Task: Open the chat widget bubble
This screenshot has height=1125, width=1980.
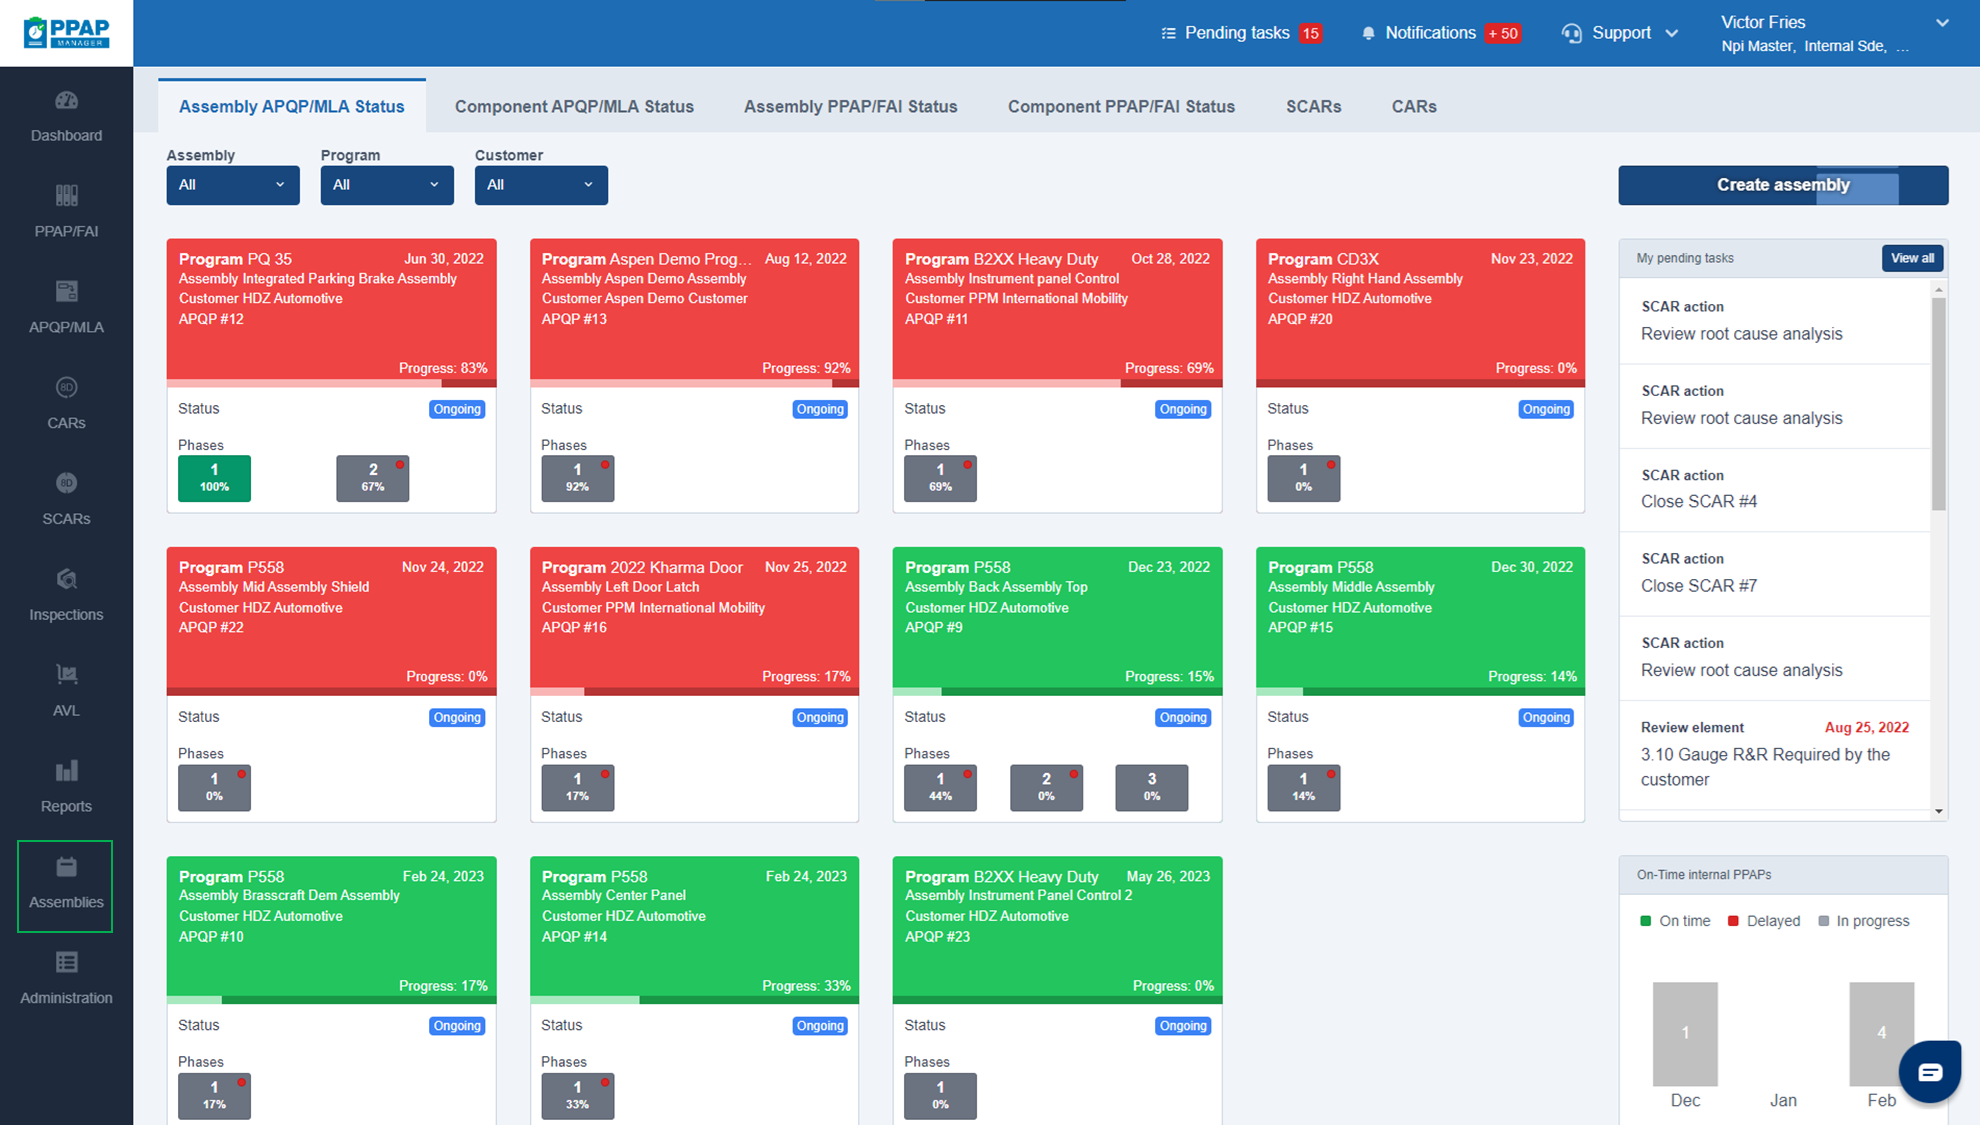Action: point(1929,1072)
